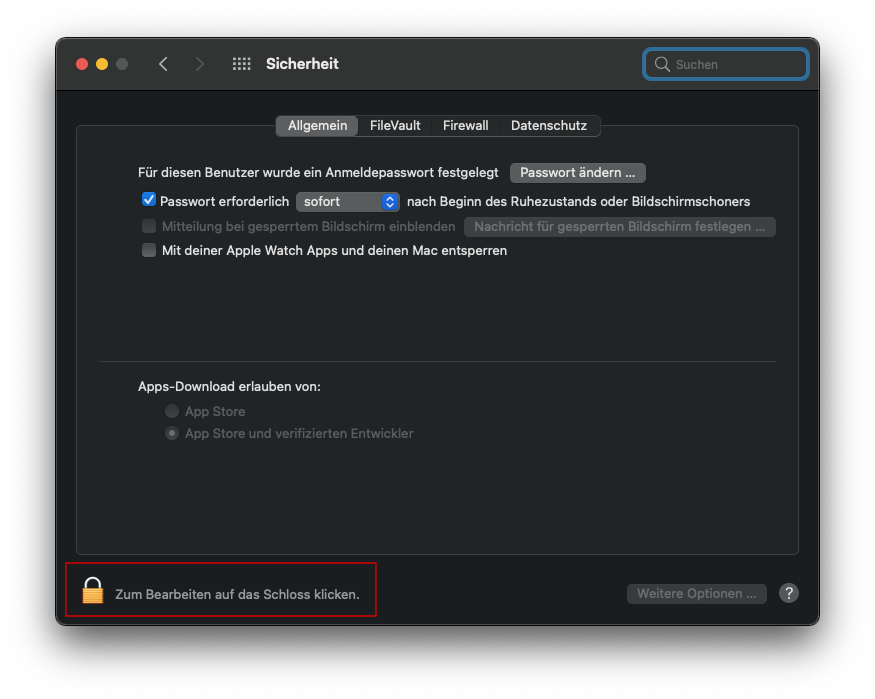Screen dimensions: 875x699
Task: Select the 'App Store' radio button
Action: coord(172,411)
